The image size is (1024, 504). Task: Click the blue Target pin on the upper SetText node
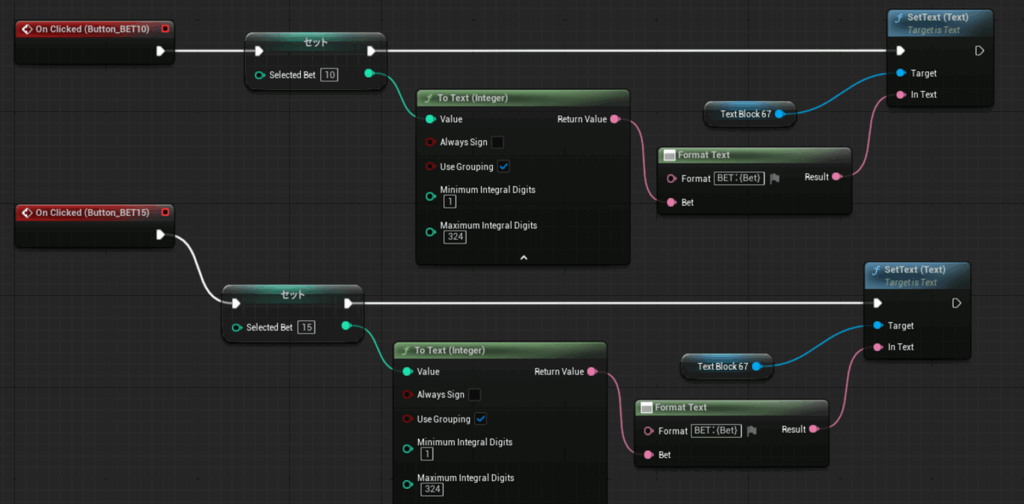pos(901,73)
